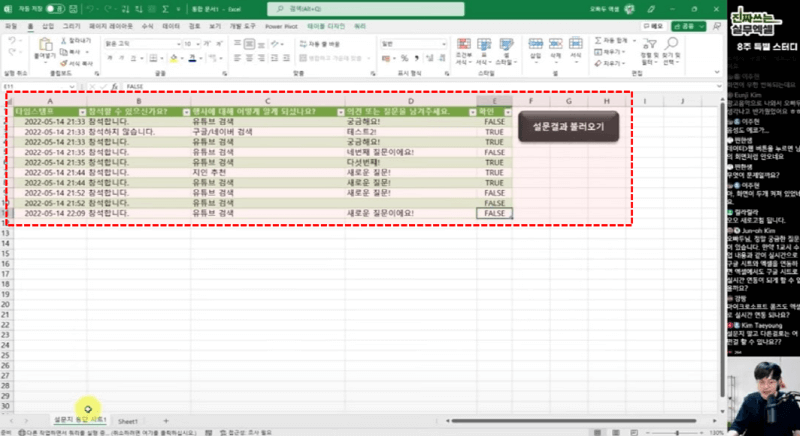Click the center horizontal align icon
800x436 pixels.
click(x=249, y=59)
